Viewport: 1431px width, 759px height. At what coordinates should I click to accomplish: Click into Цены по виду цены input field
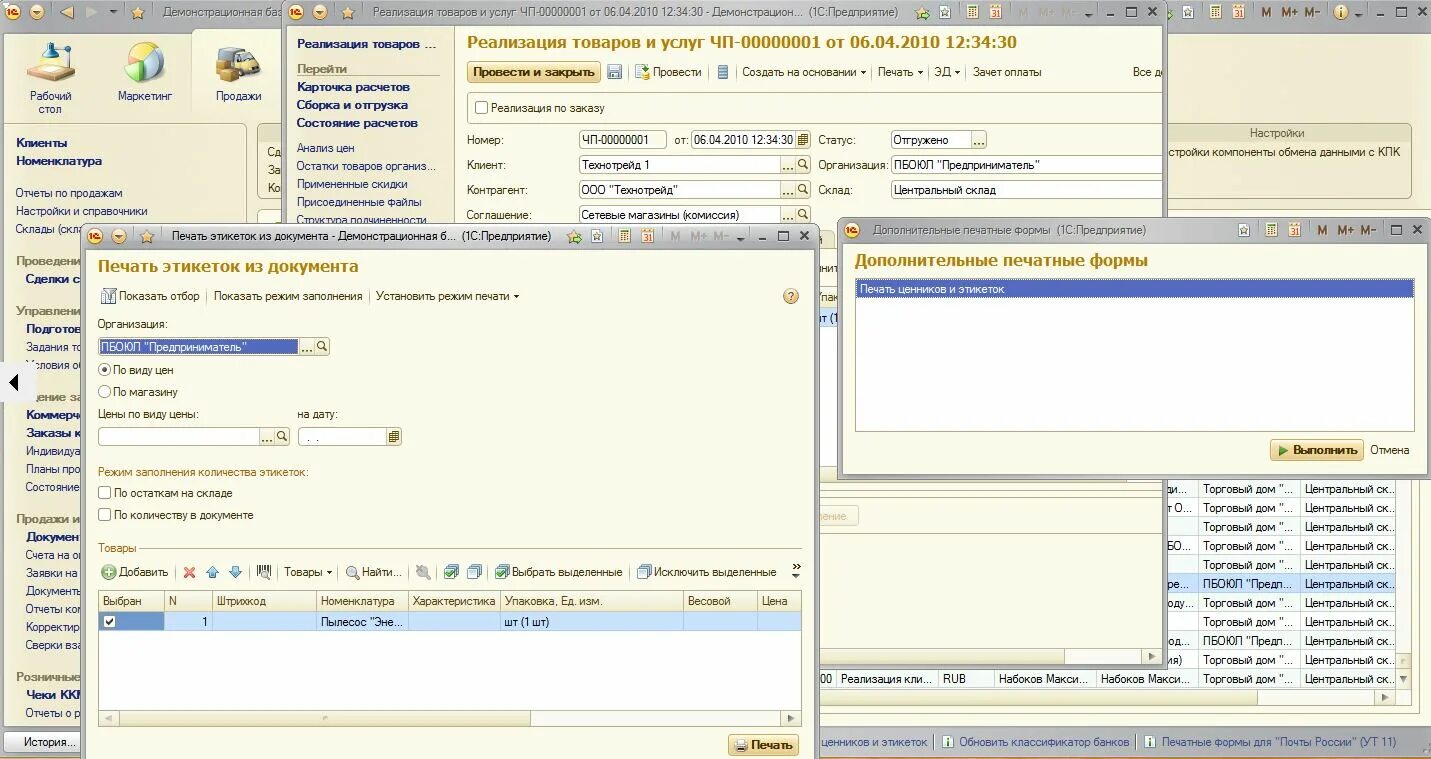179,437
